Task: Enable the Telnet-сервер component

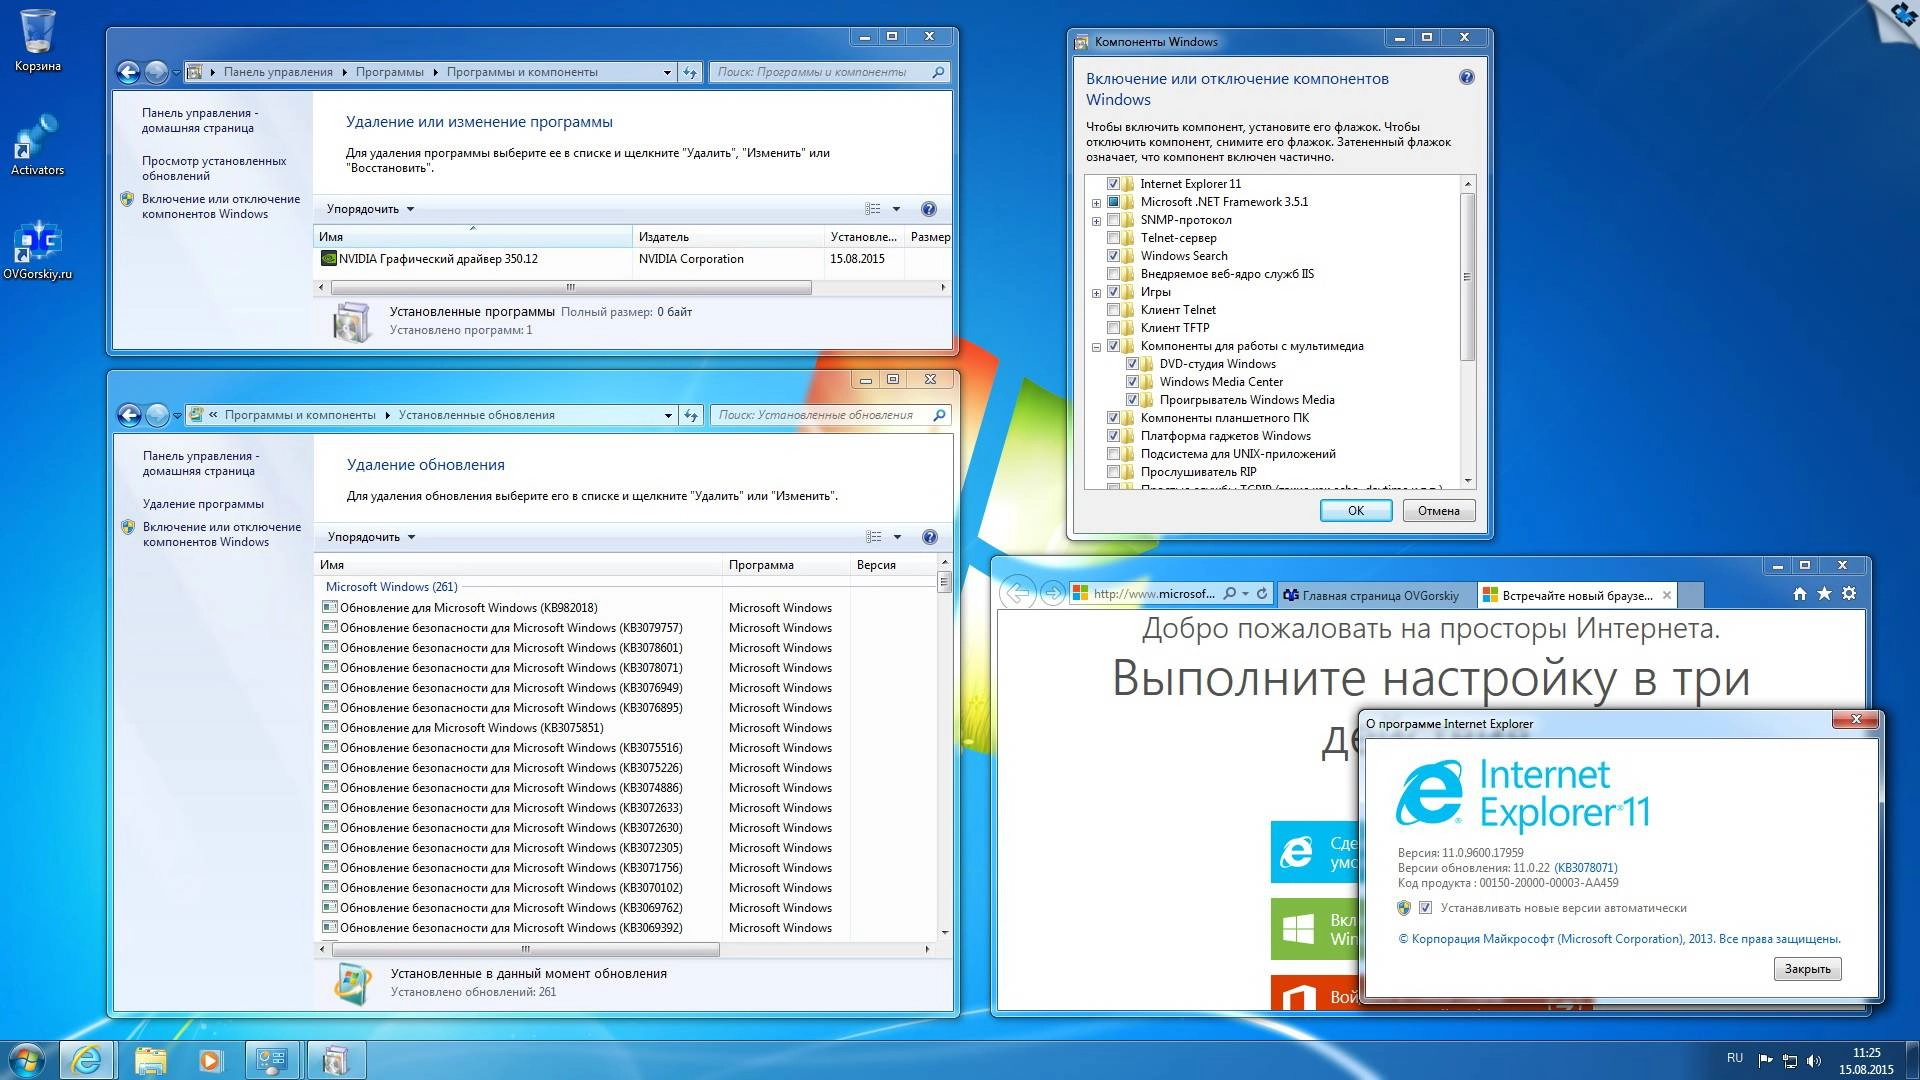Action: tap(1113, 238)
